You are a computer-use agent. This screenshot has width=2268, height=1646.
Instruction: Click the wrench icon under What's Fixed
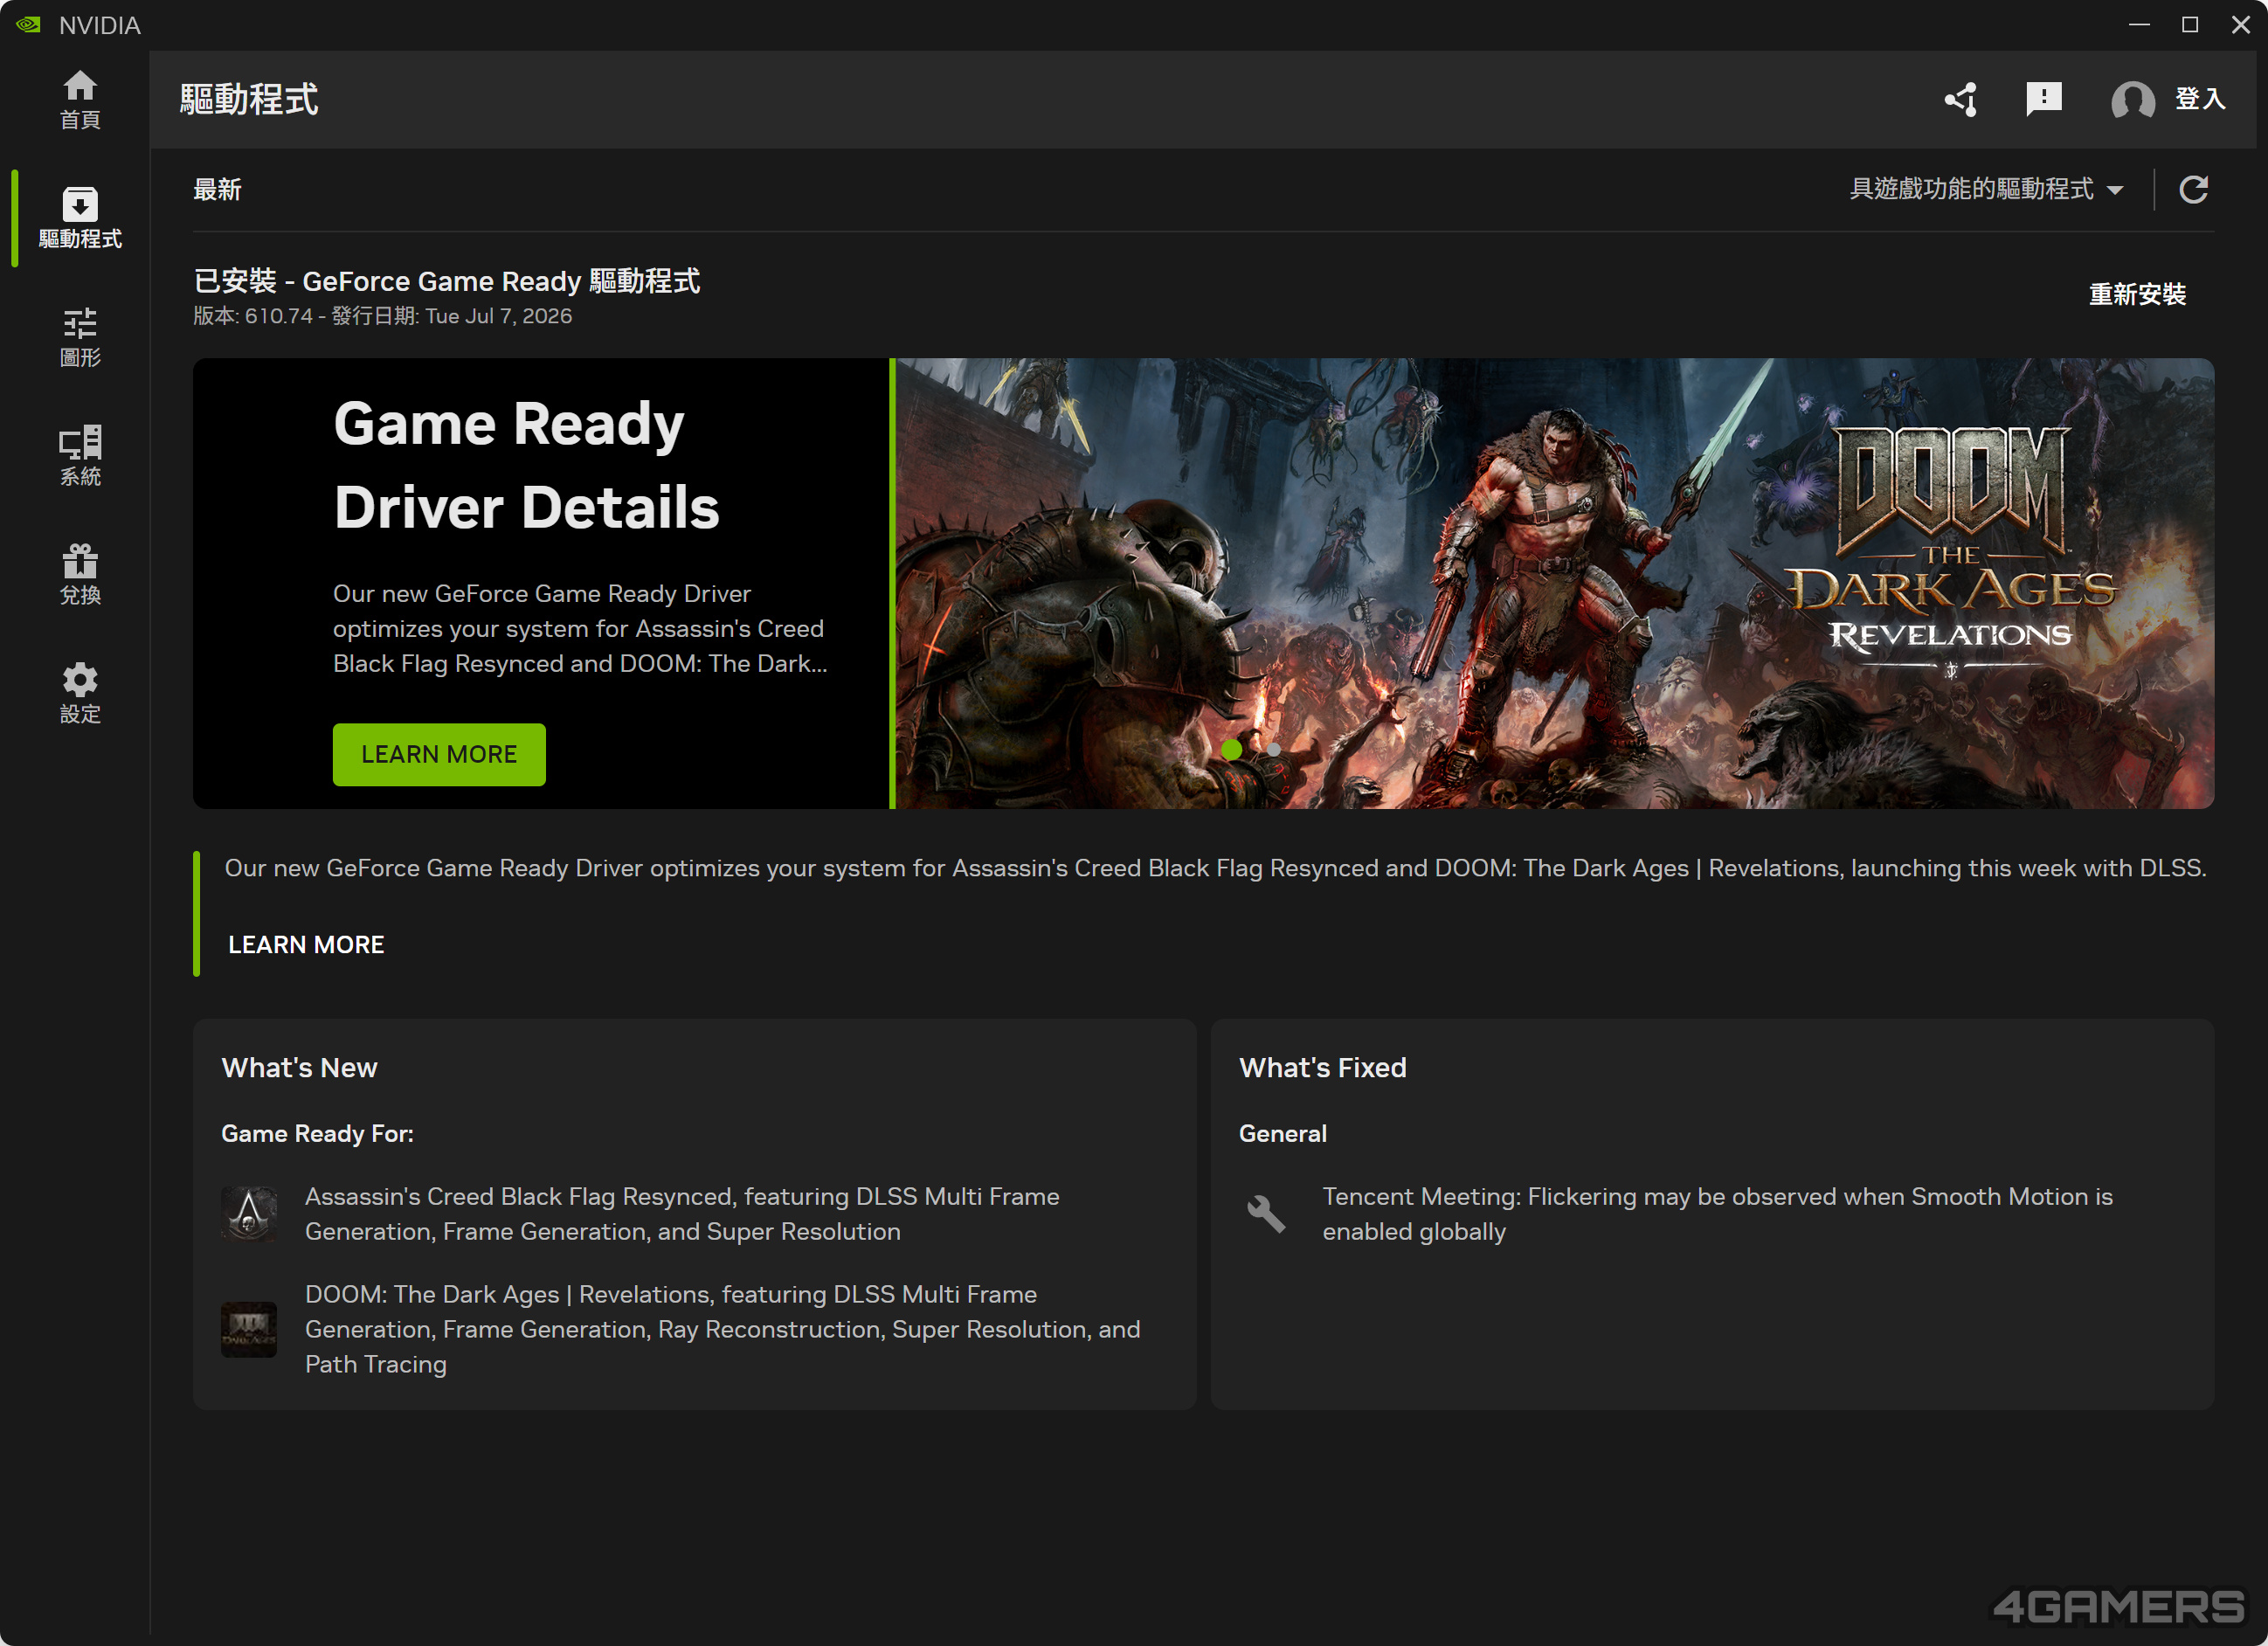1266,1213
